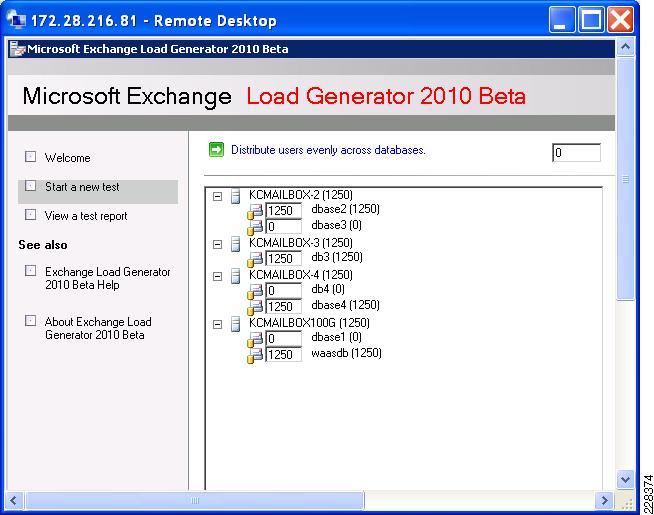Open View a test report

(x=86, y=216)
